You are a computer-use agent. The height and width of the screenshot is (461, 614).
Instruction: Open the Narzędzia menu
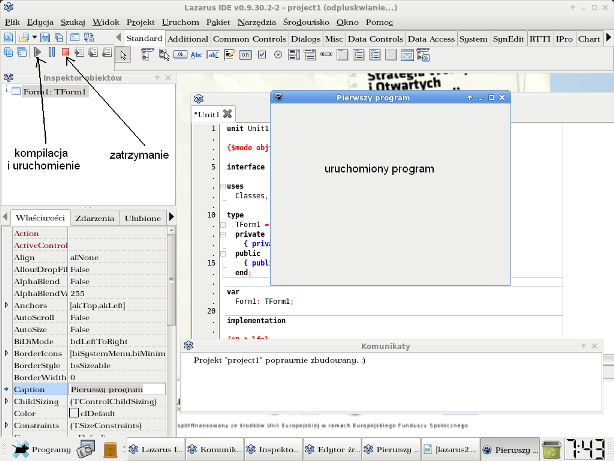[x=257, y=22]
